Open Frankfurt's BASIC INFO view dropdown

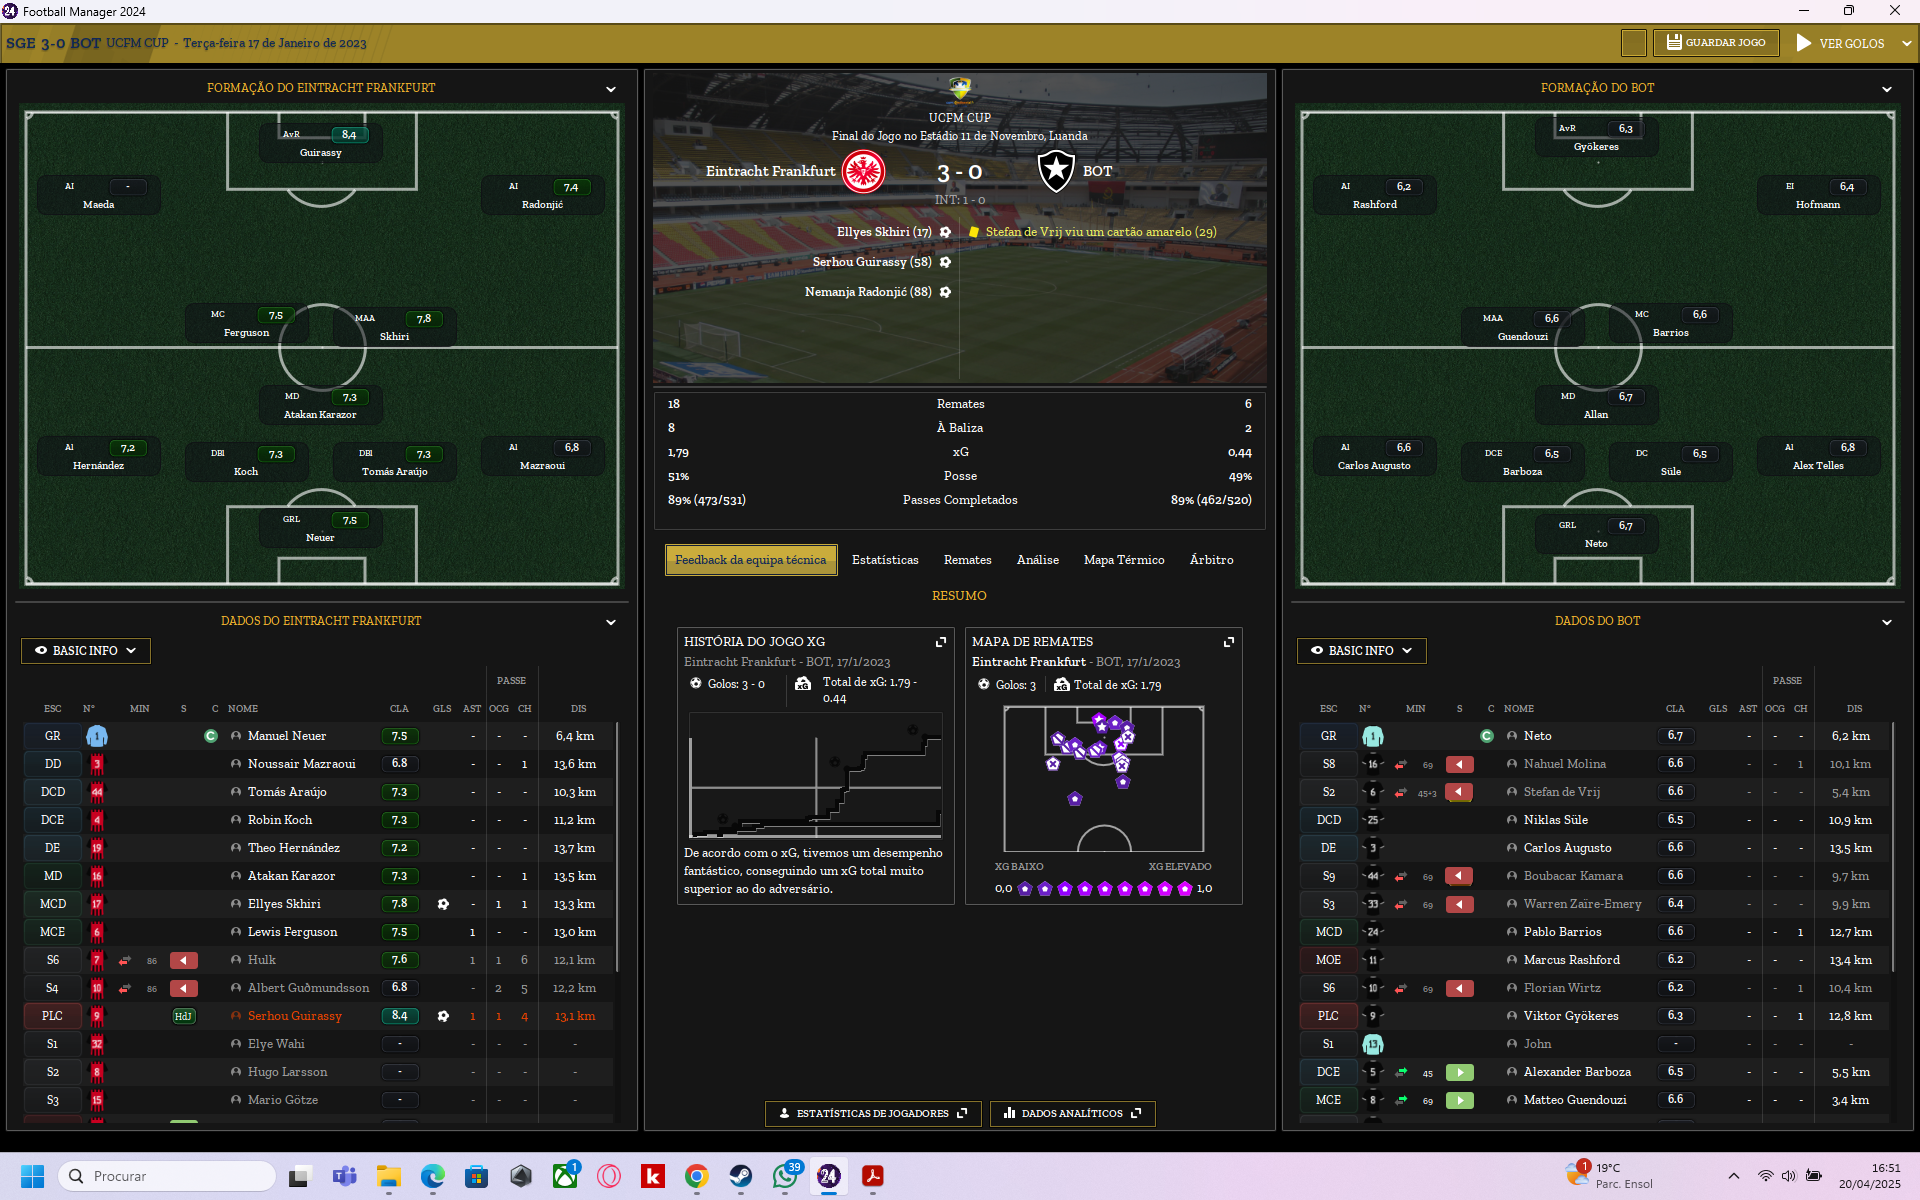tap(86, 651)
